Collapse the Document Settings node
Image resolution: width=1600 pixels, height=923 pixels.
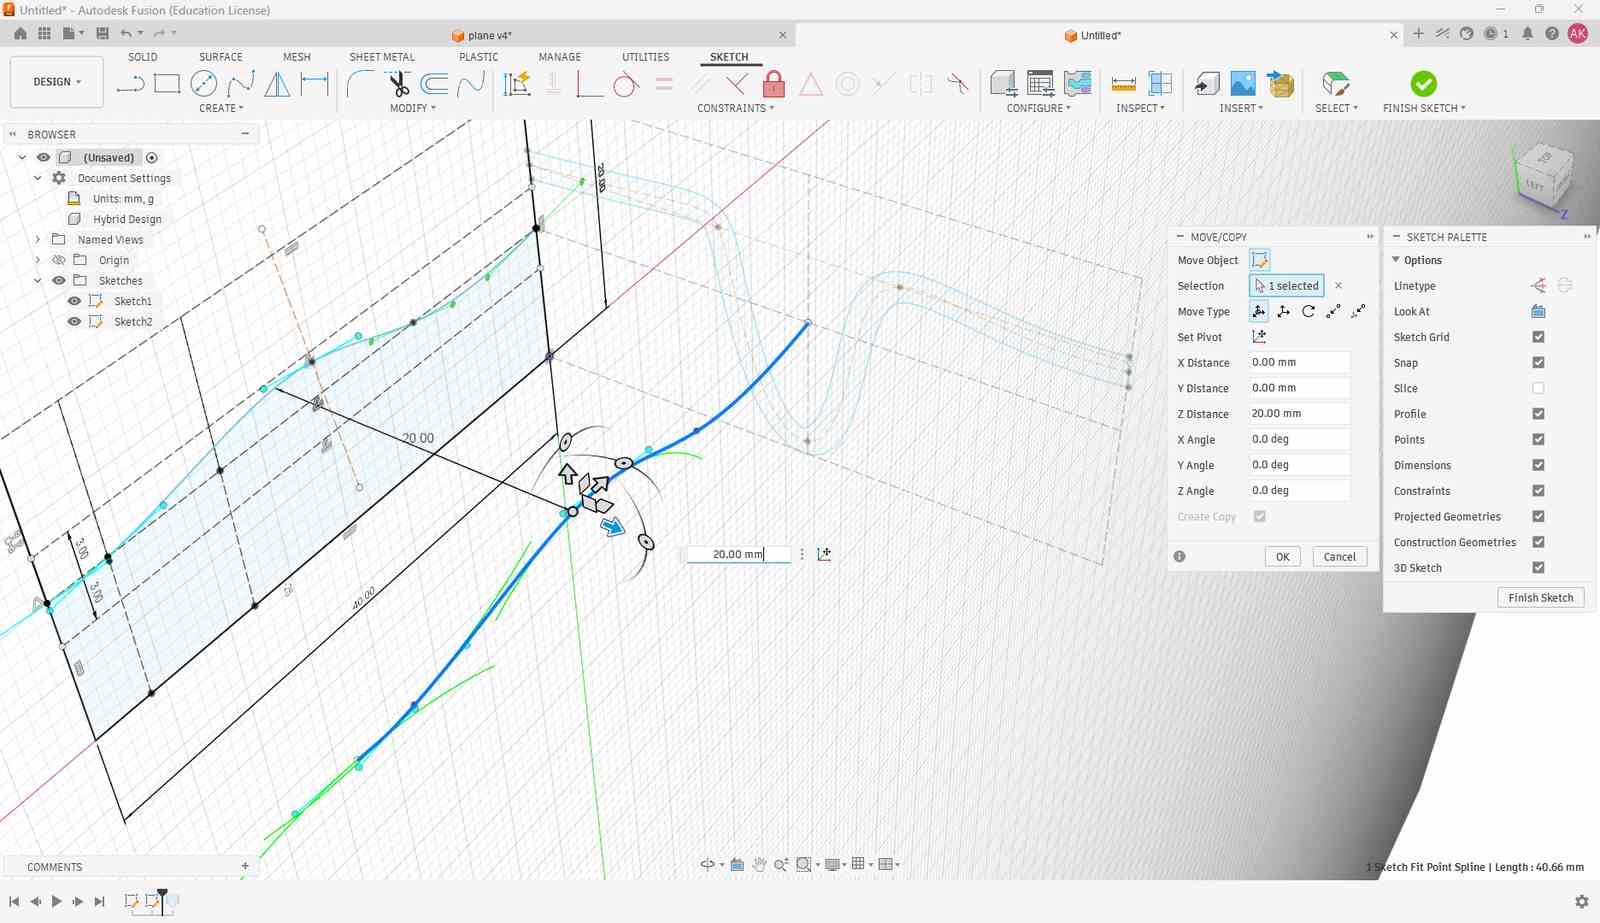(38, 178)
